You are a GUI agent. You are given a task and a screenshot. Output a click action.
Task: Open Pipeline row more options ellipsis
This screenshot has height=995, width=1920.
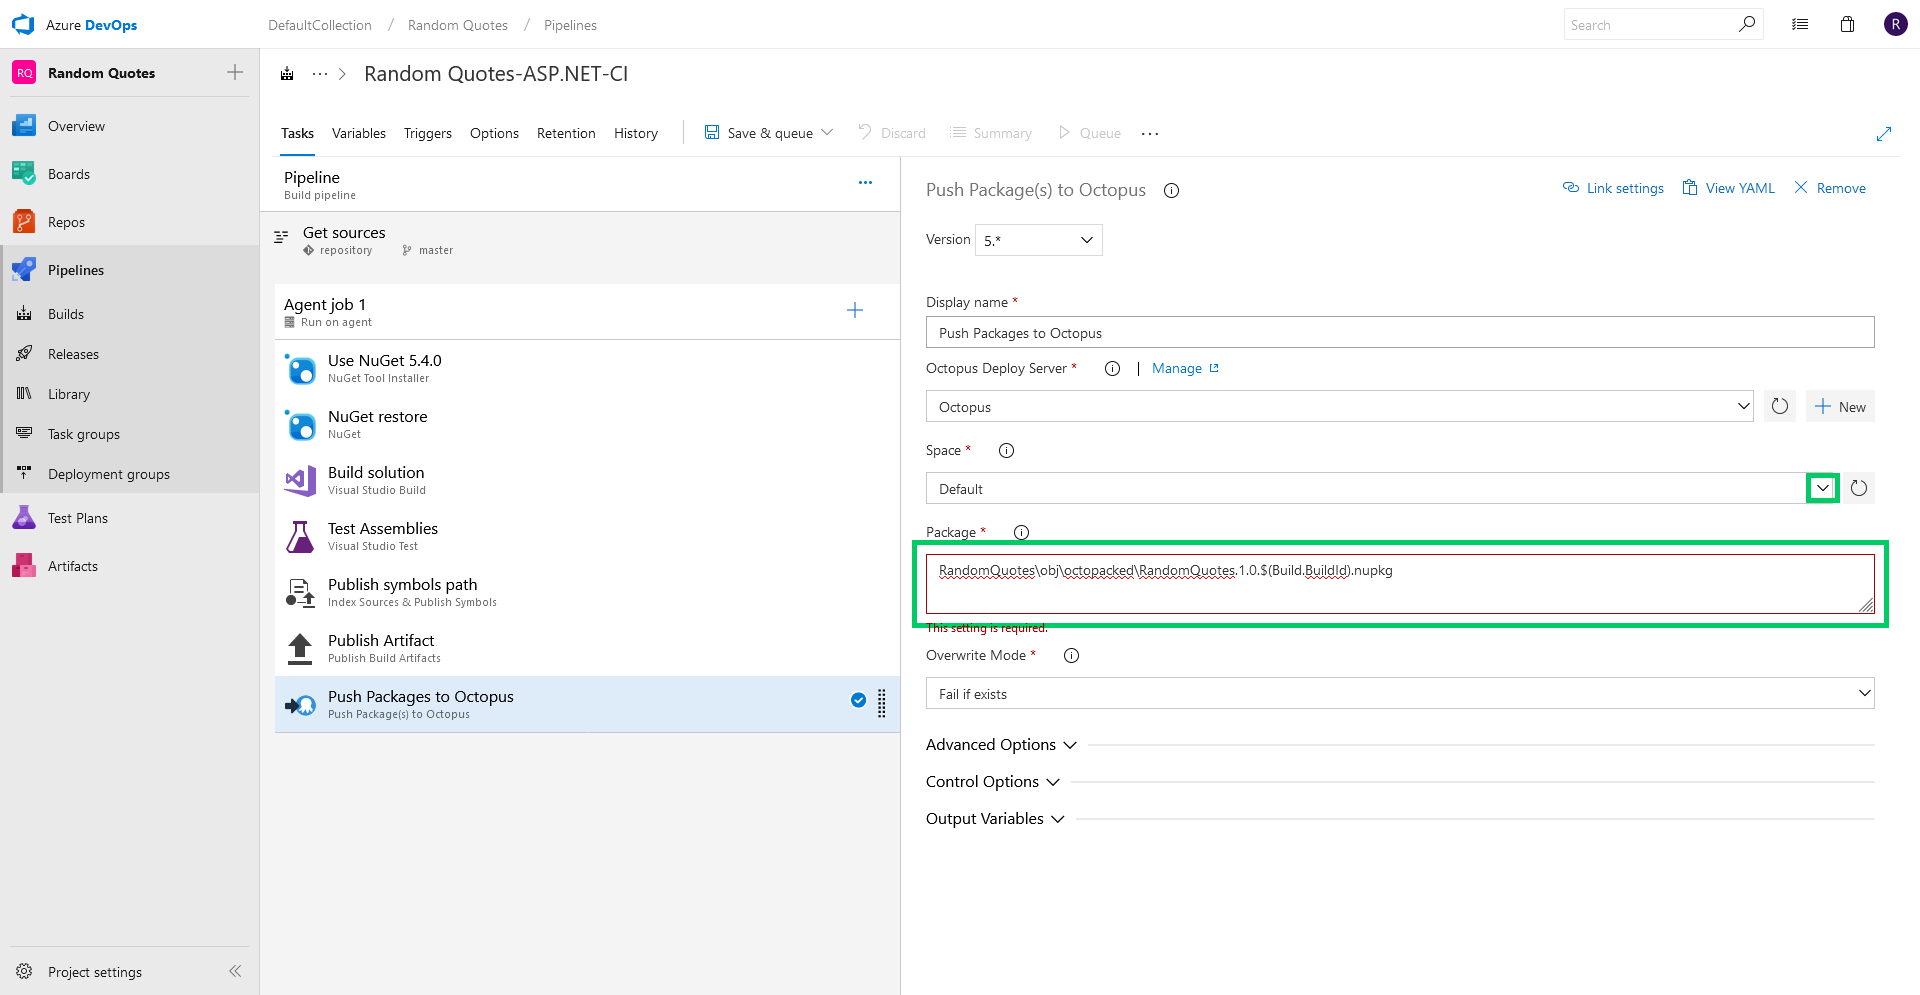(865, 182)
